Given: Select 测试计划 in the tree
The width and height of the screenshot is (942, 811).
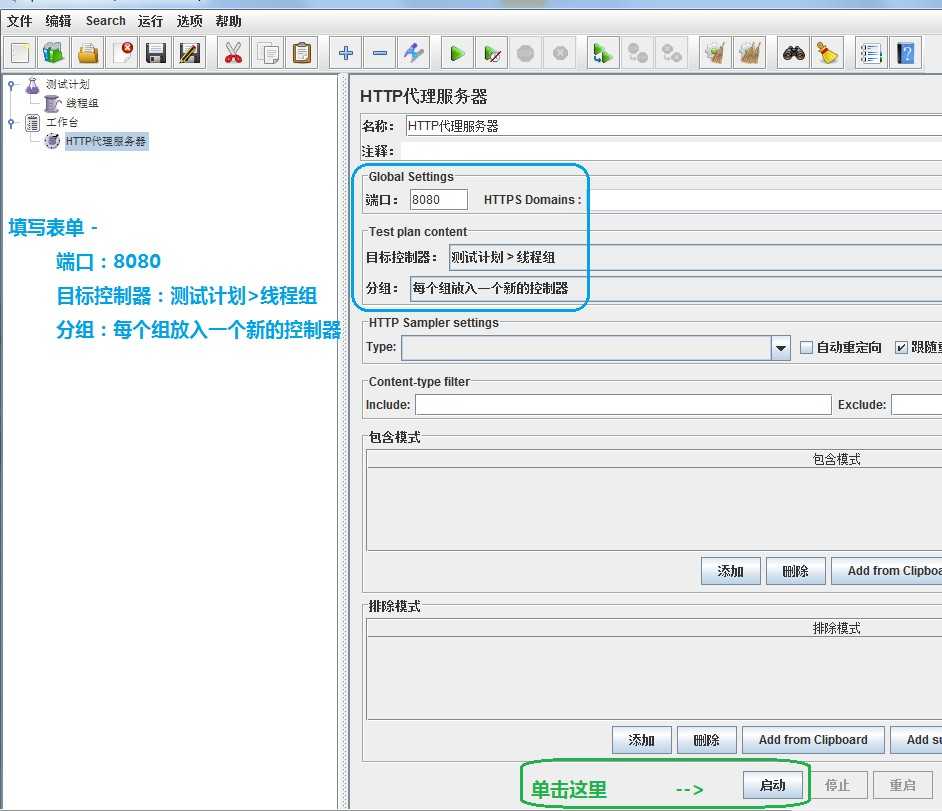Looking at the screenshot, I should pyautogui.click(x=67, y=84).
